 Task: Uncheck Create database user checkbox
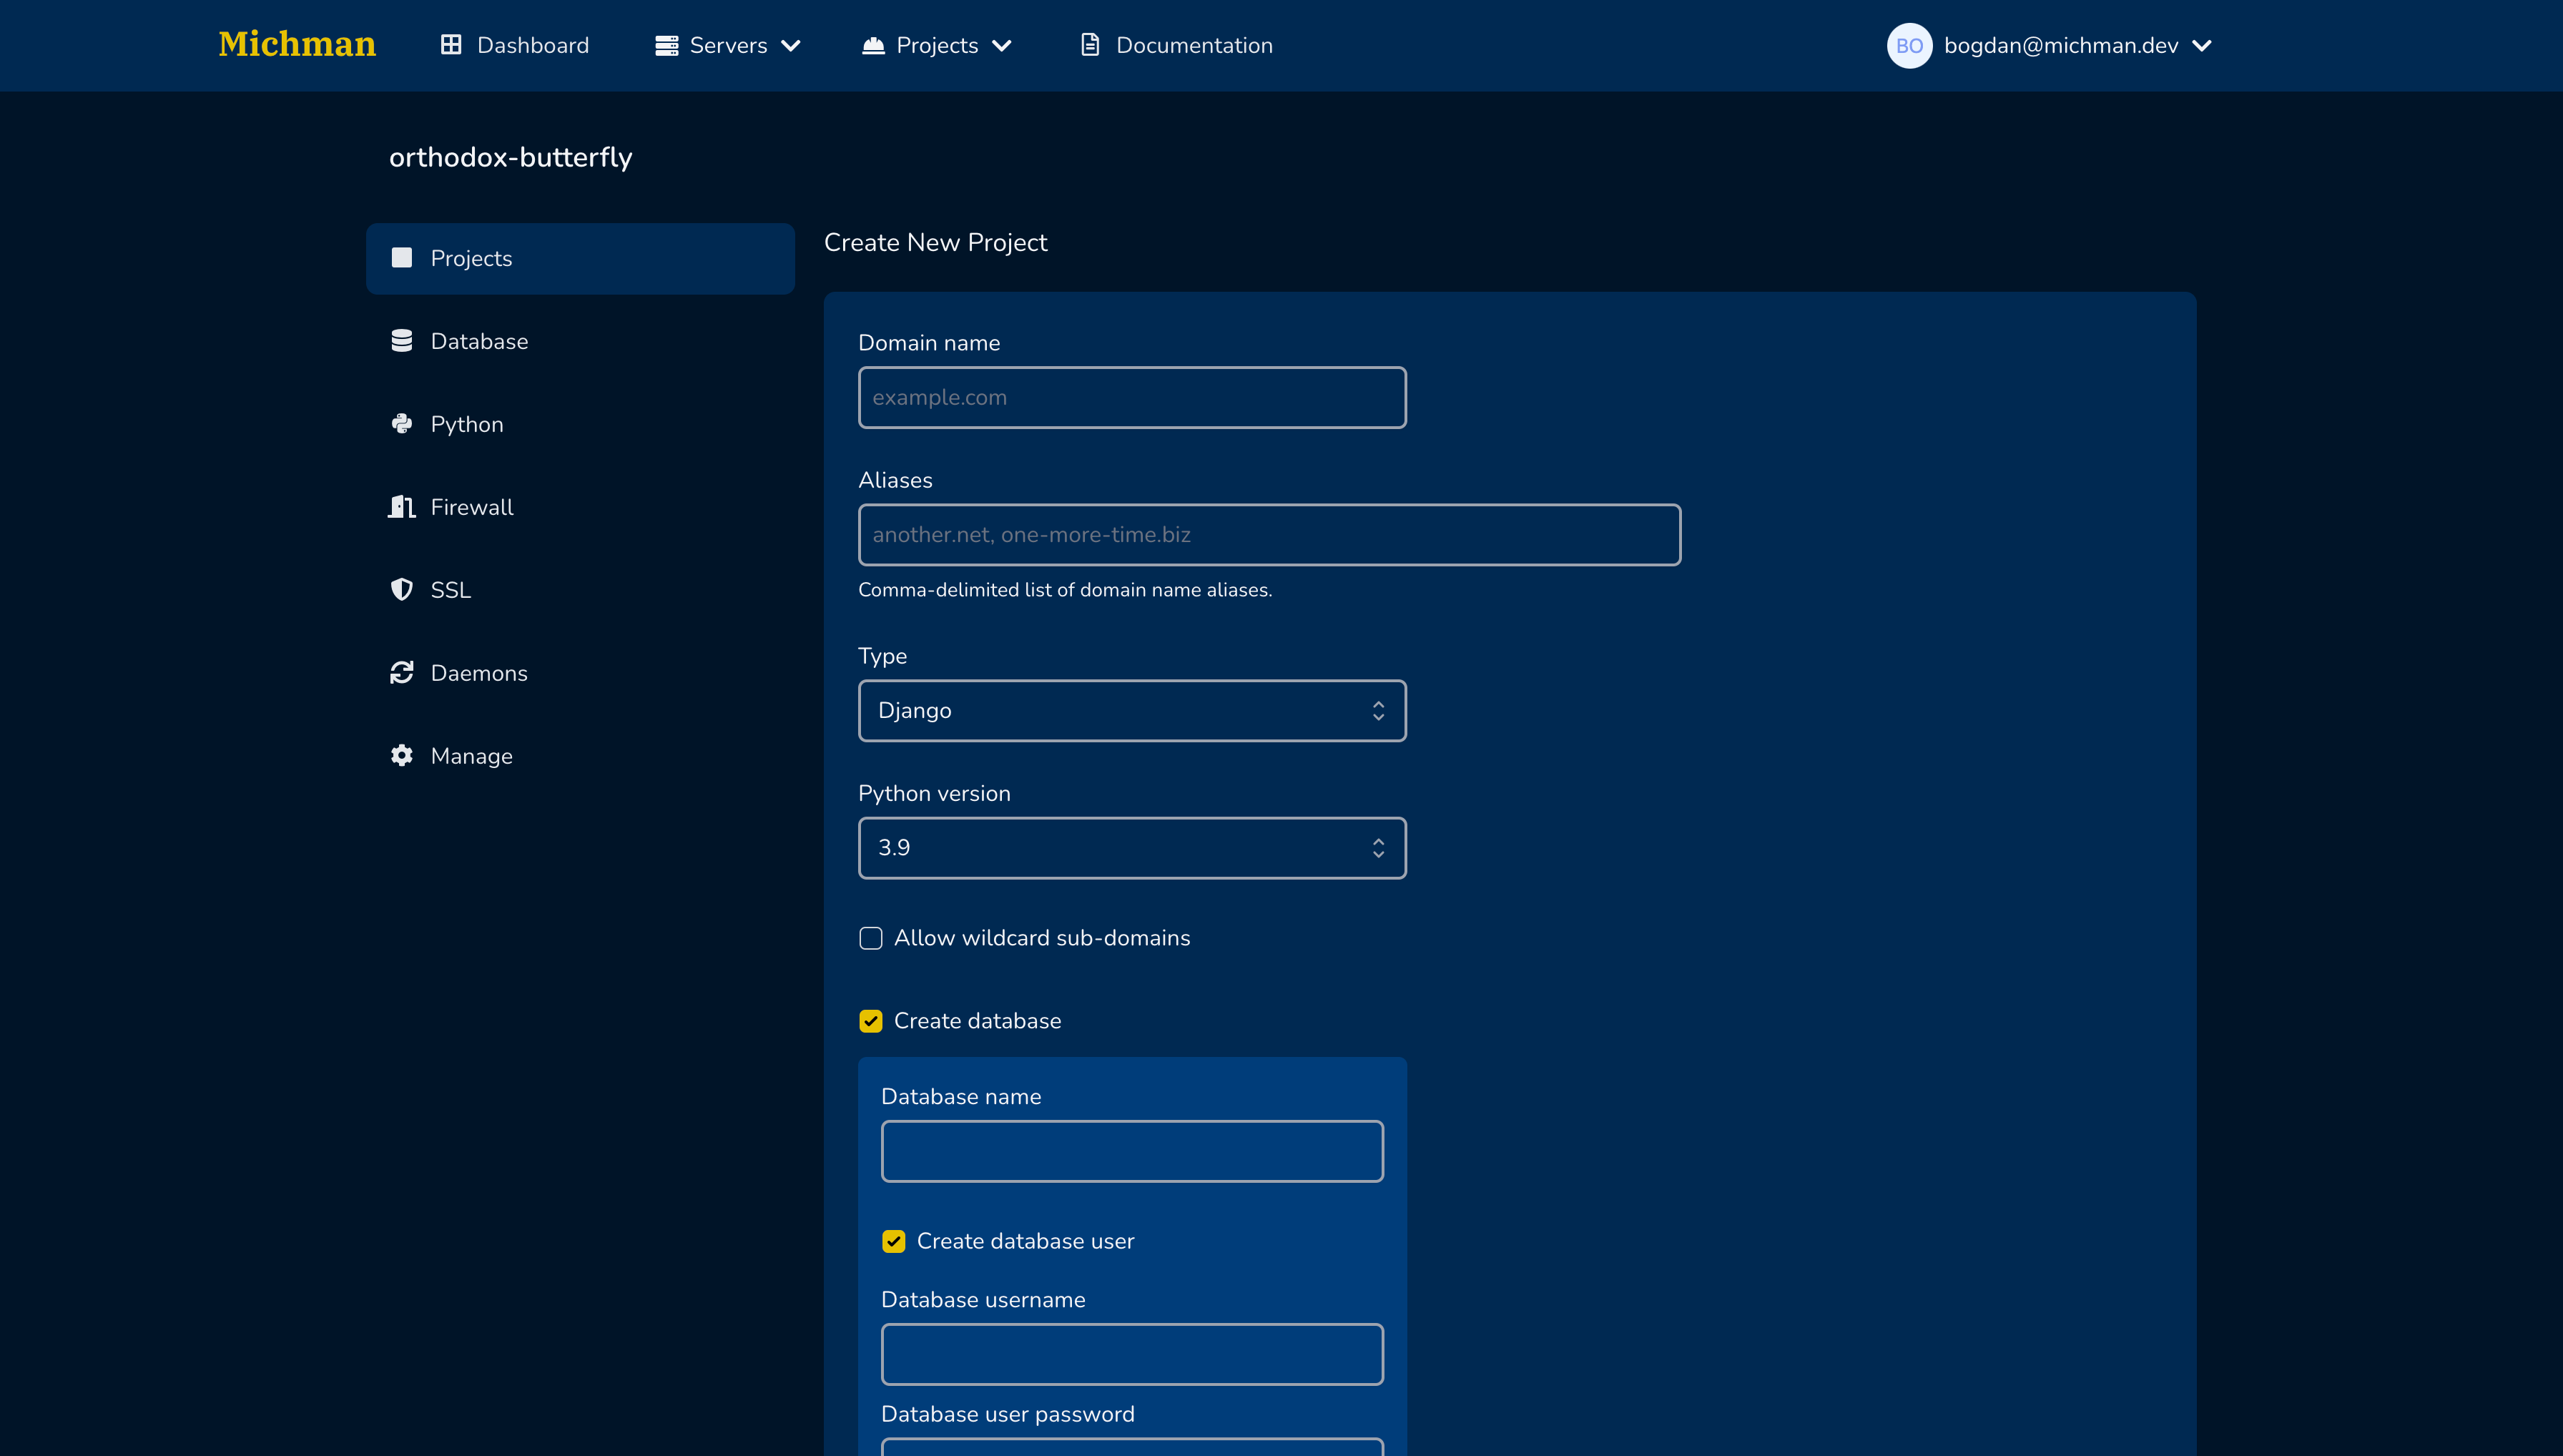893,1241
